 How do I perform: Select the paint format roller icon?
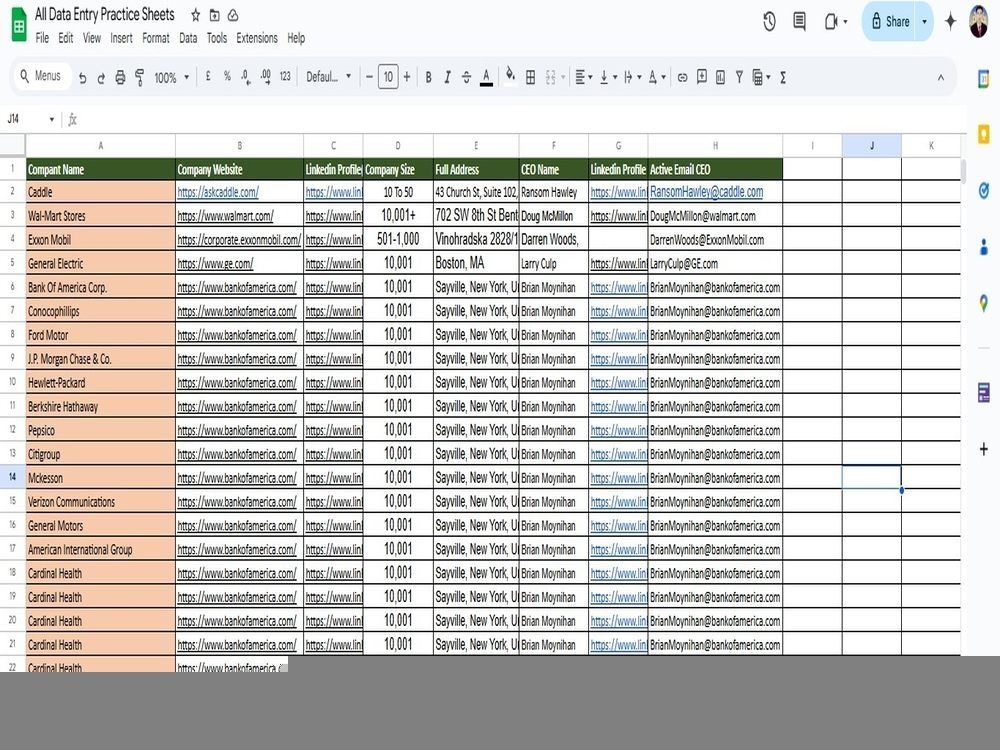tap(139, 78)
